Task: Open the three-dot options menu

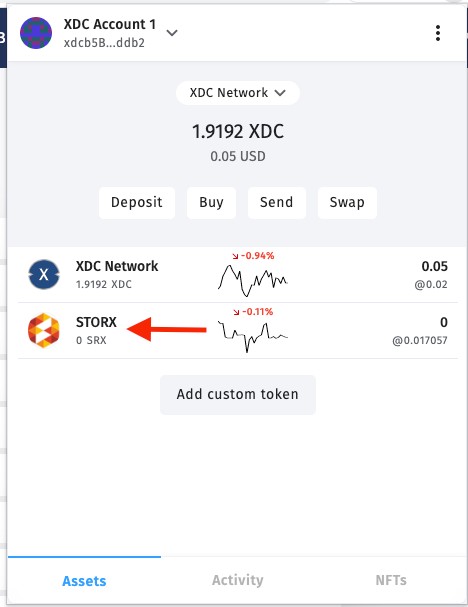Action: pos(438,33)
